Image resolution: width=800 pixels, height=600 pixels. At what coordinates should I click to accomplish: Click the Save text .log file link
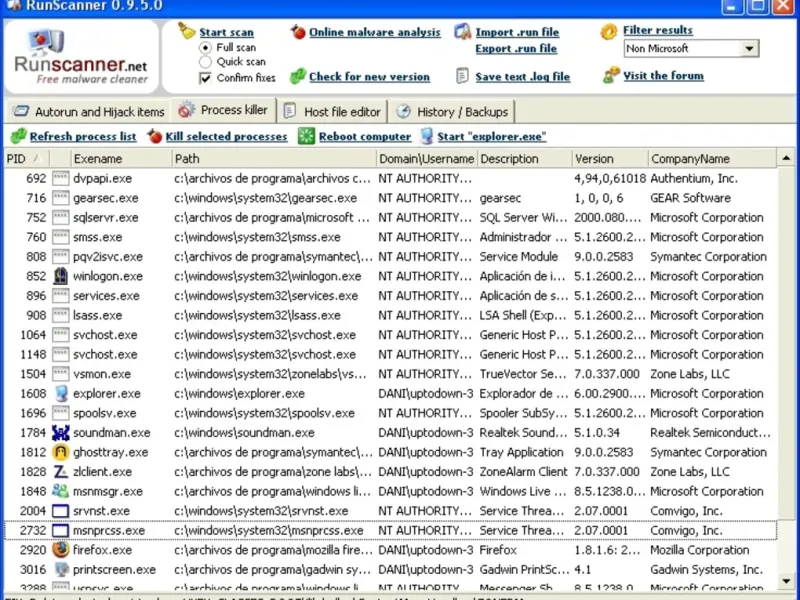coord(522,77)
